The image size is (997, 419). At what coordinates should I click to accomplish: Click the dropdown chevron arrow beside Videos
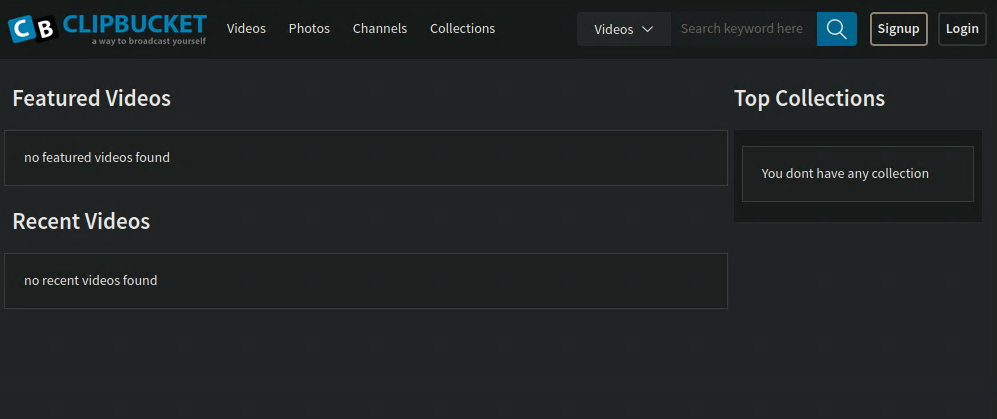[648, 30]
